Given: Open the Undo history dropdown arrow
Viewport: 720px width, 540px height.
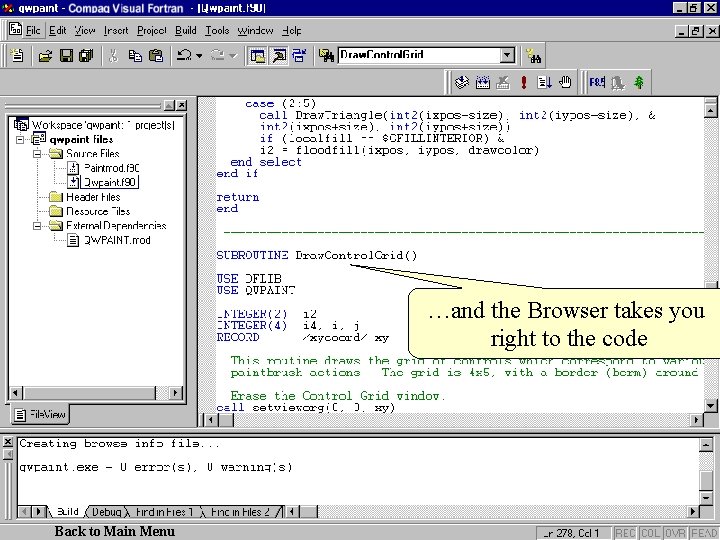Looking at the screenshot, I should click(199, 56).
